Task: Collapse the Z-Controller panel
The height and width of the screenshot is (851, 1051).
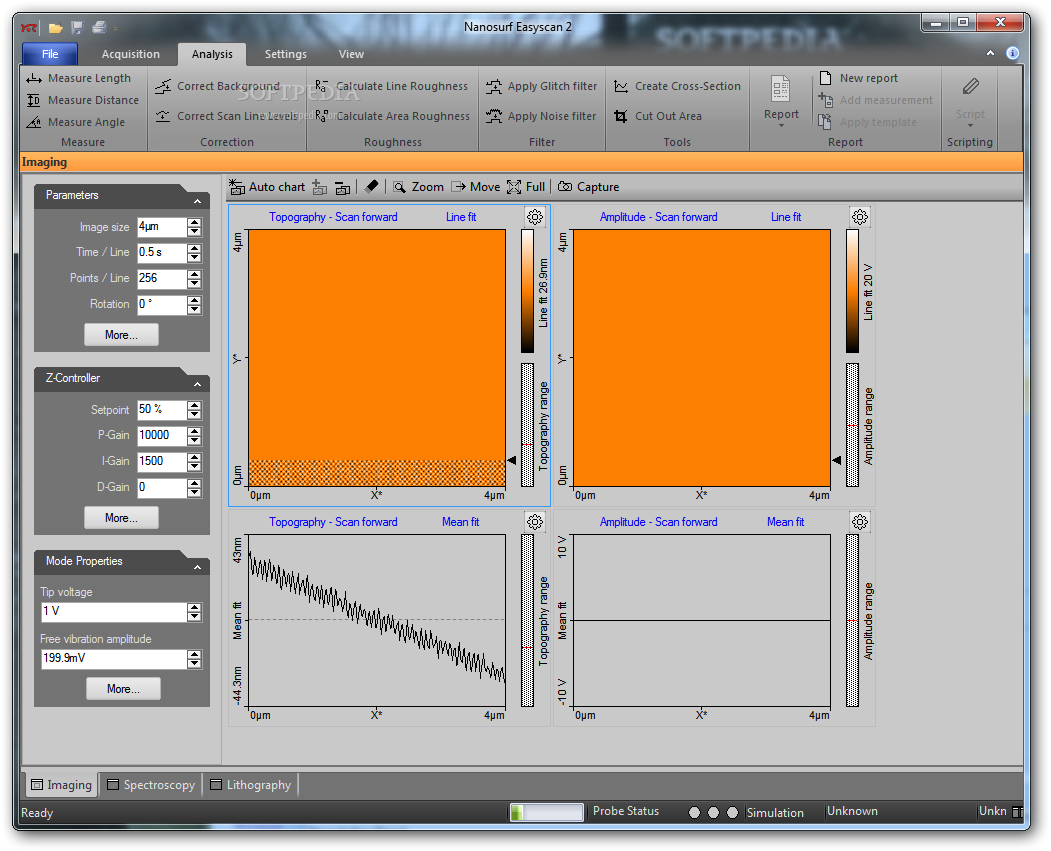Action: click(197, 385)
